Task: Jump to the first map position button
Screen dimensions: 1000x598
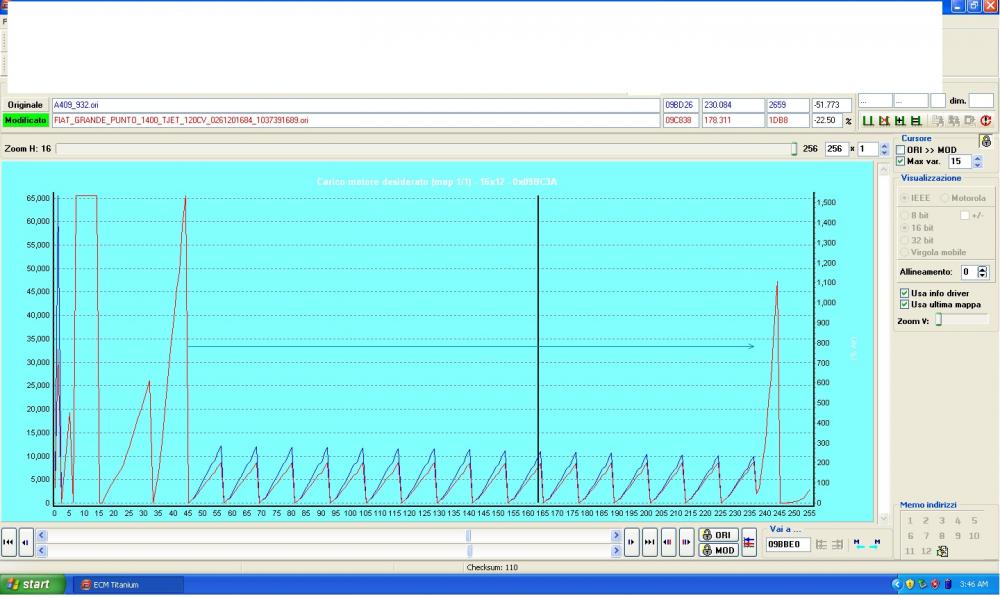Action: coord(8,543)
